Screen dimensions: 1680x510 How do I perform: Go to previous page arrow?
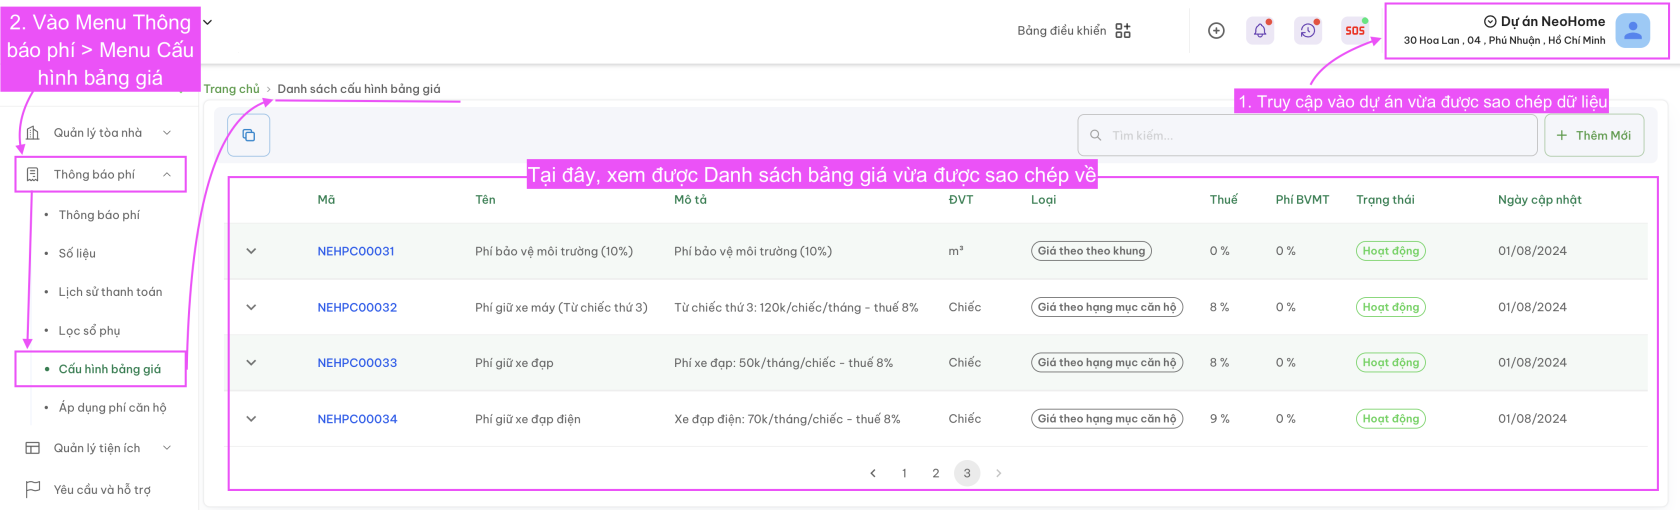[873, 473]
